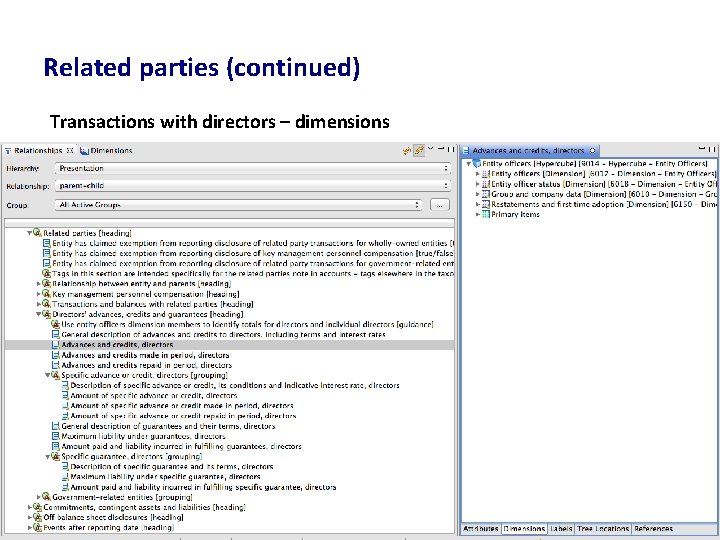This screenshot has height=540, width=720.
Task: Expand Events after reporting date heading
Action: pyautogui.click(x=29, y=528)
